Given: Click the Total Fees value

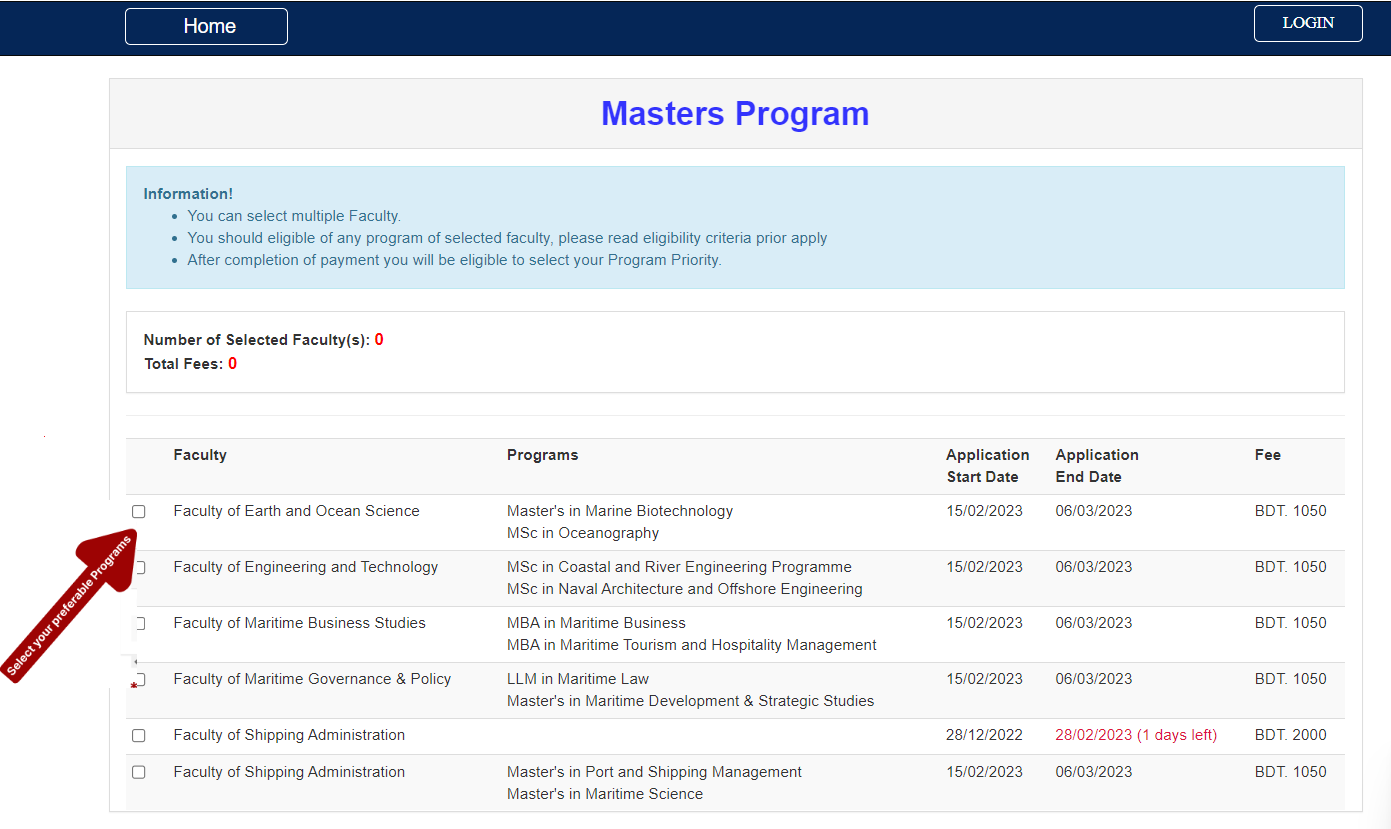Looking at the screenshot, I should tap(232, 364).
